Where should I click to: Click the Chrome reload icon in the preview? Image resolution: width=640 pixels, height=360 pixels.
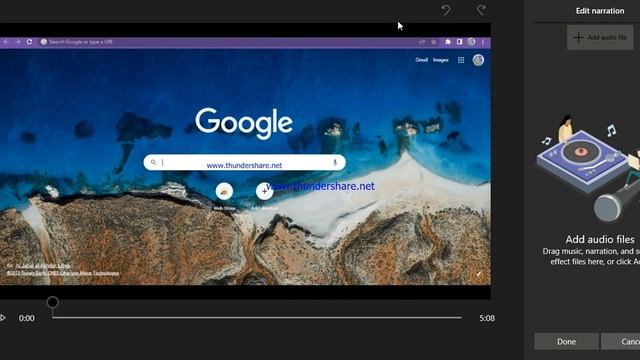[29, 42]
